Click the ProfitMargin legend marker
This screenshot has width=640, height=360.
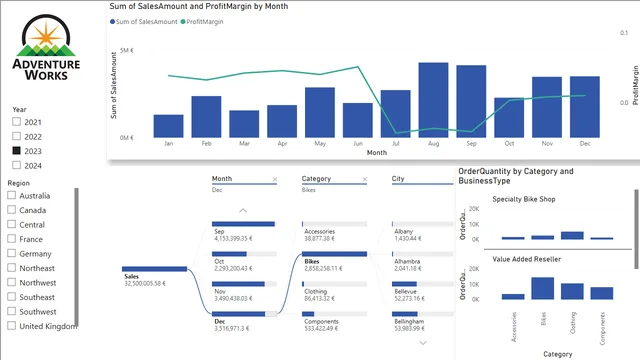[x=183, y=22]
